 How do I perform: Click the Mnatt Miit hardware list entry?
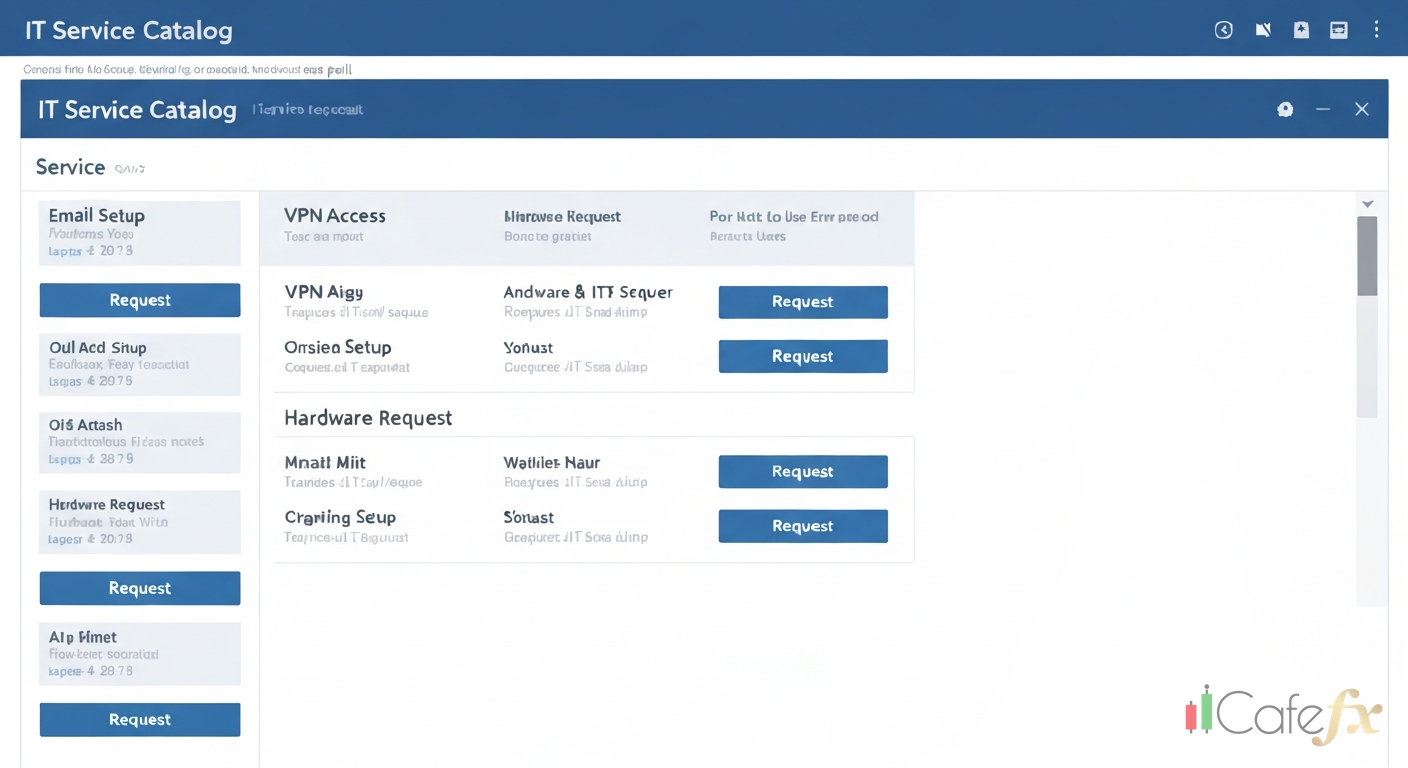tap(325, 462)
